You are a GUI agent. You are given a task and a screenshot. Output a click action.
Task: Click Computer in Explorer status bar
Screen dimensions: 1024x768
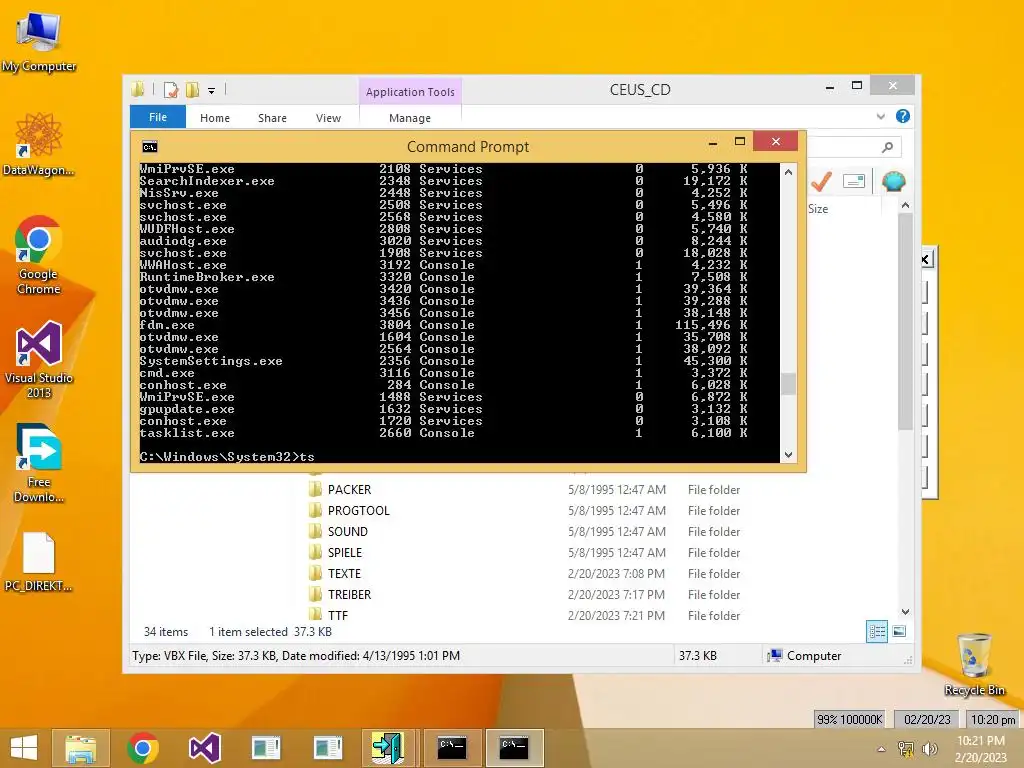(x=805, y=656)
